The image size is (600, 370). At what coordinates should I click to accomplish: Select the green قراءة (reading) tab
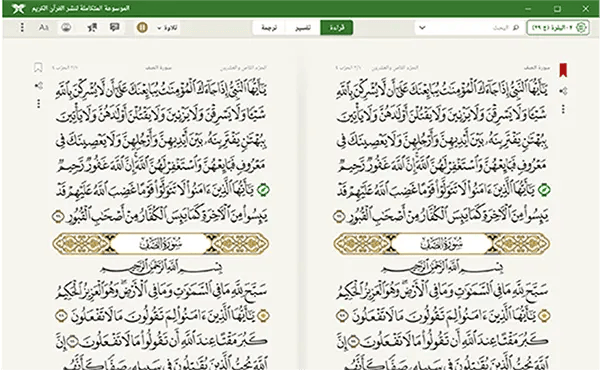pyautogui.click(x=337, y=28)
